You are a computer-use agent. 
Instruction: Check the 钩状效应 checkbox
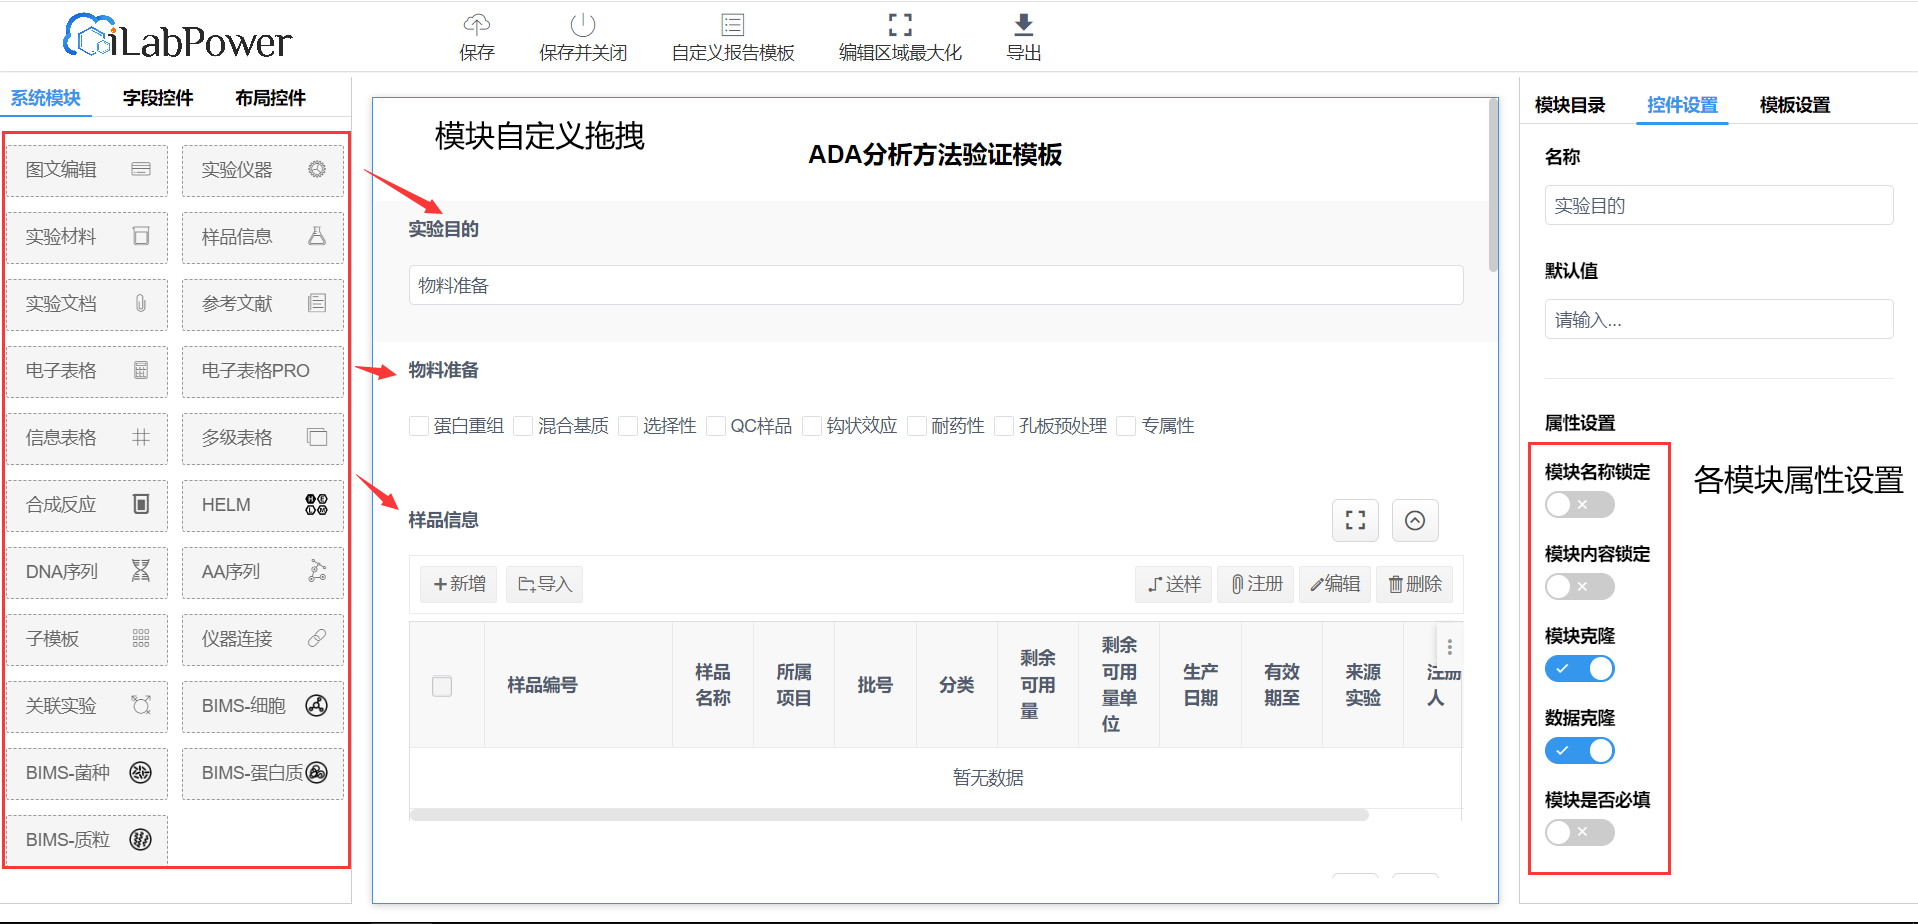point(812,426)
